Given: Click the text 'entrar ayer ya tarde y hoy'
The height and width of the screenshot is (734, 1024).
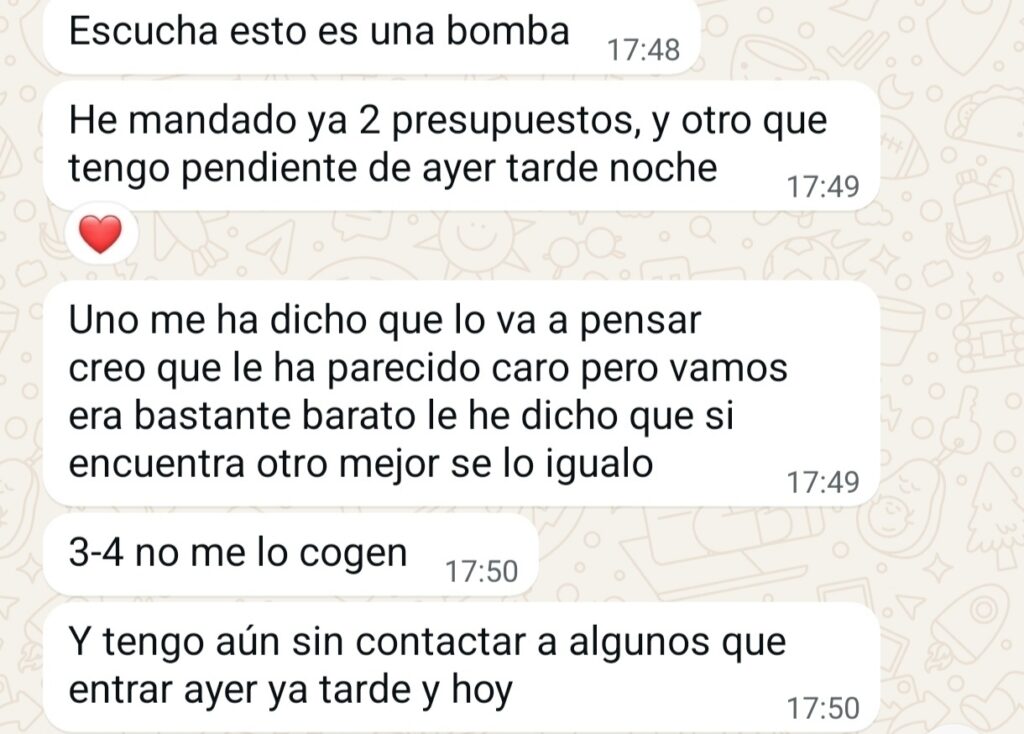Looking at the screenshot, I should pos(291,690).
